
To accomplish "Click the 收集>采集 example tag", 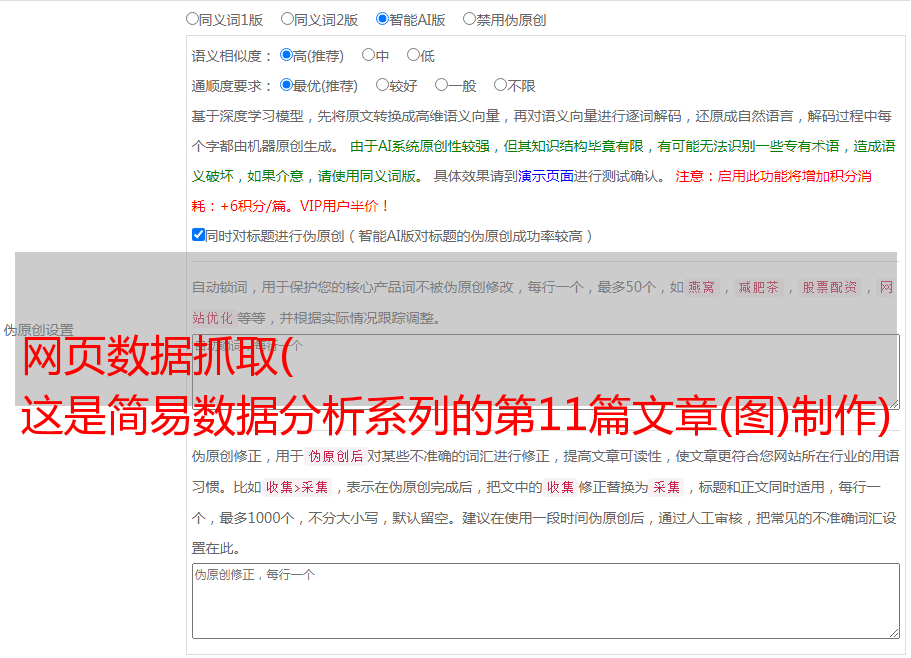I will click(x=297, y=487).
